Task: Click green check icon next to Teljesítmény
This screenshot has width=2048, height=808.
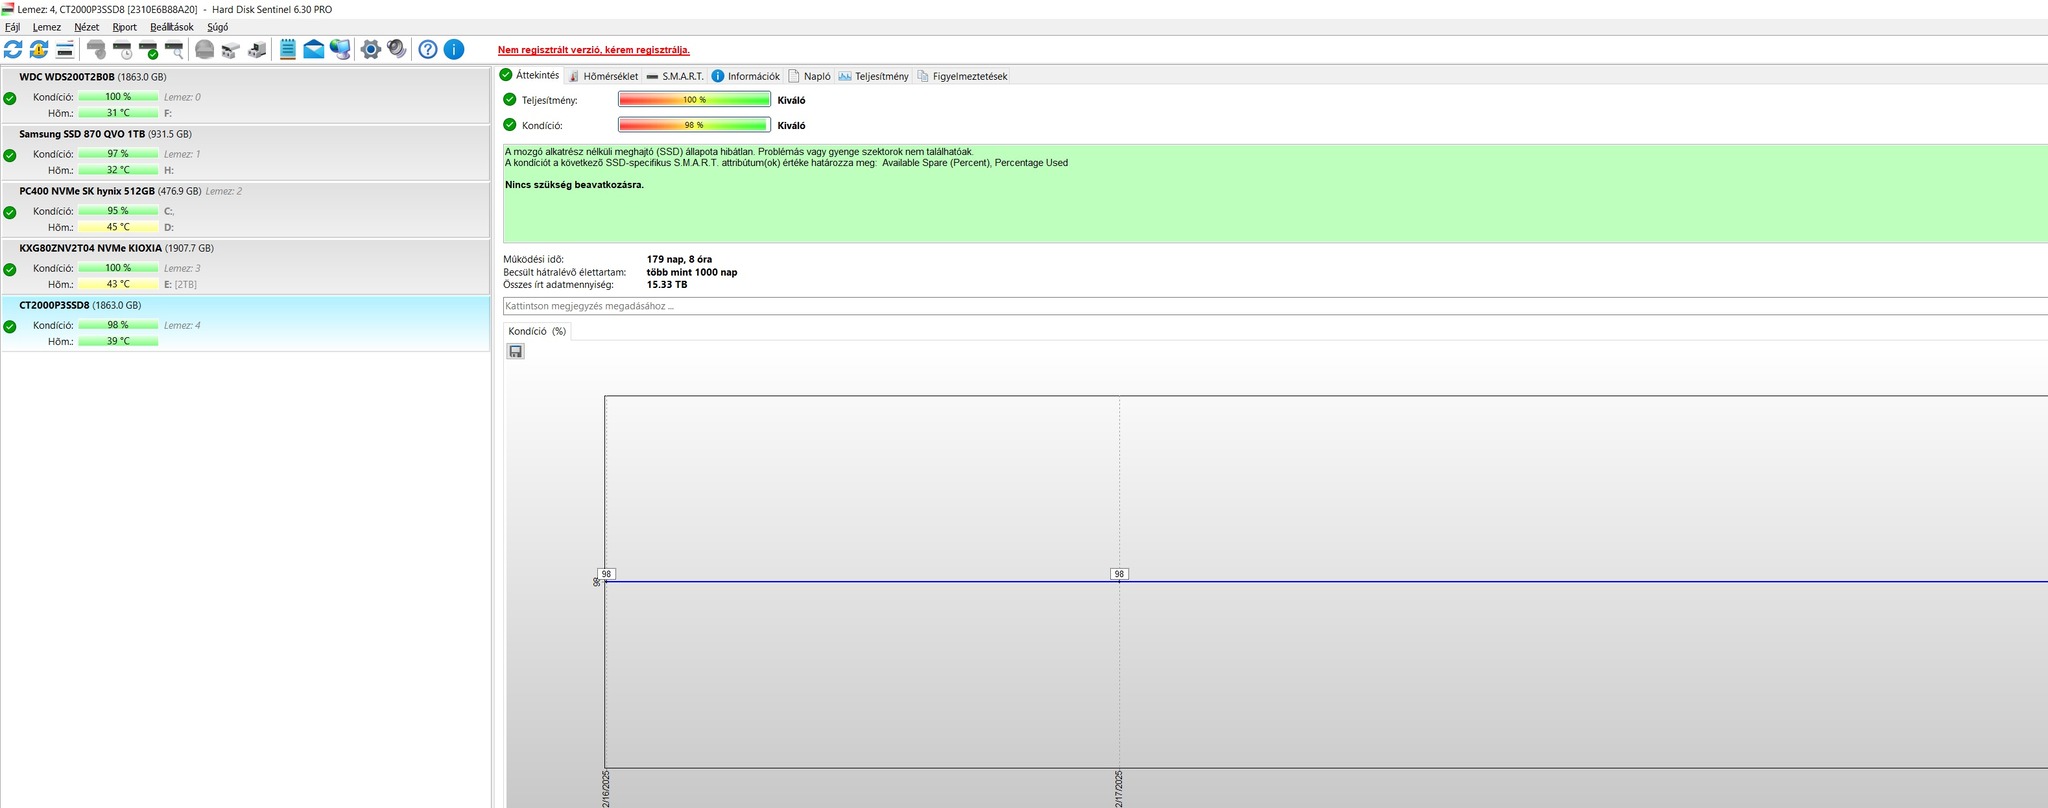Action: point(510,99)
